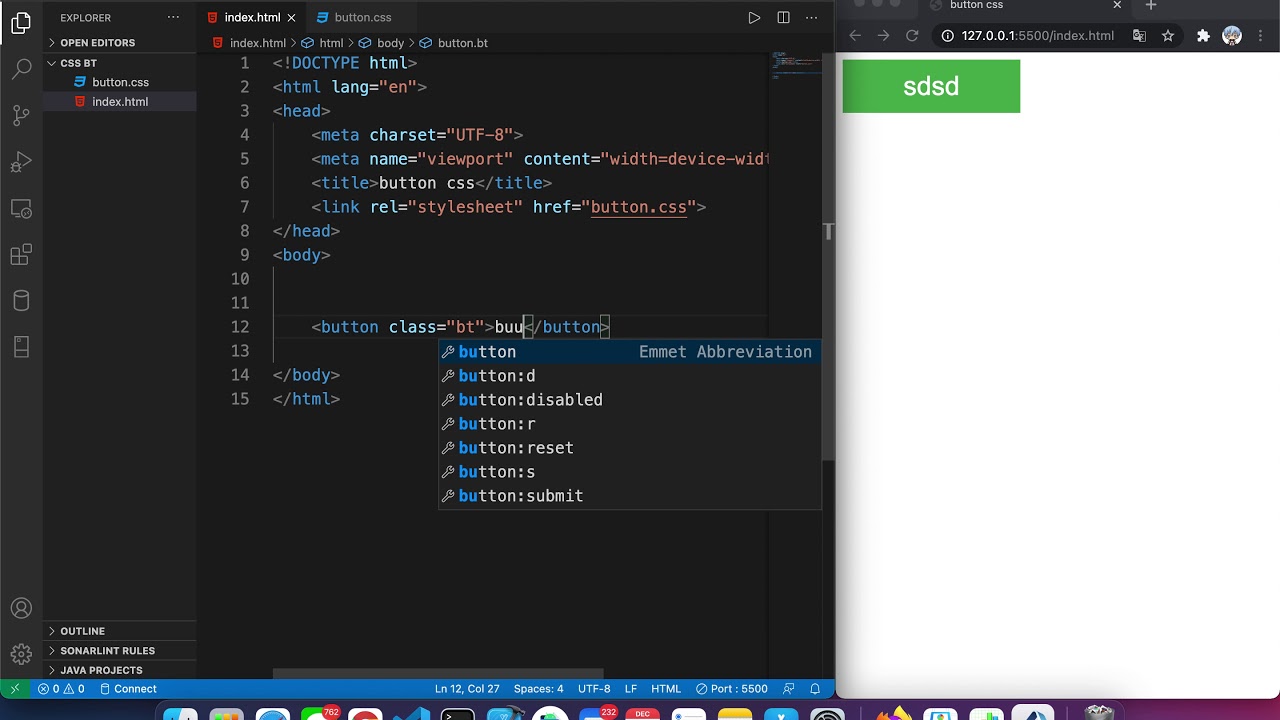Screen dimensions: 1280x720
Task: Click 'Spaces: 4' indentation setting
Action: [x=538, y=689]
